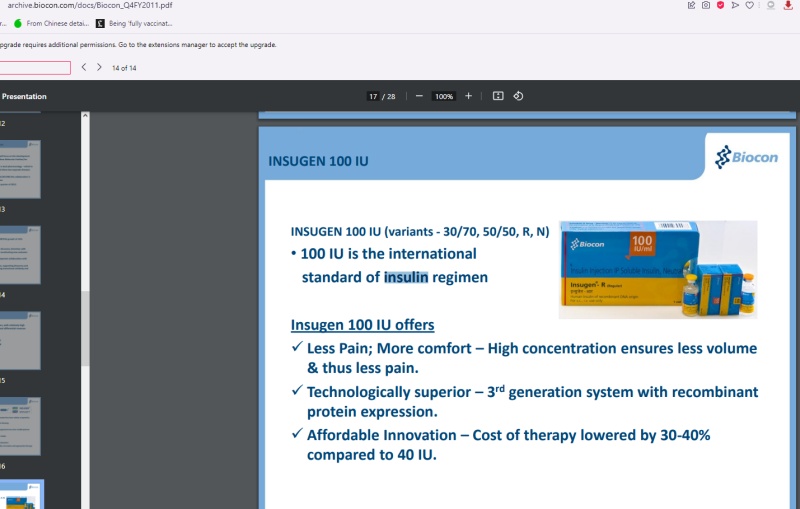Screen dimensions: 800x509
Task: Click the browser snapshot camera icon
Action: point(706,5)
